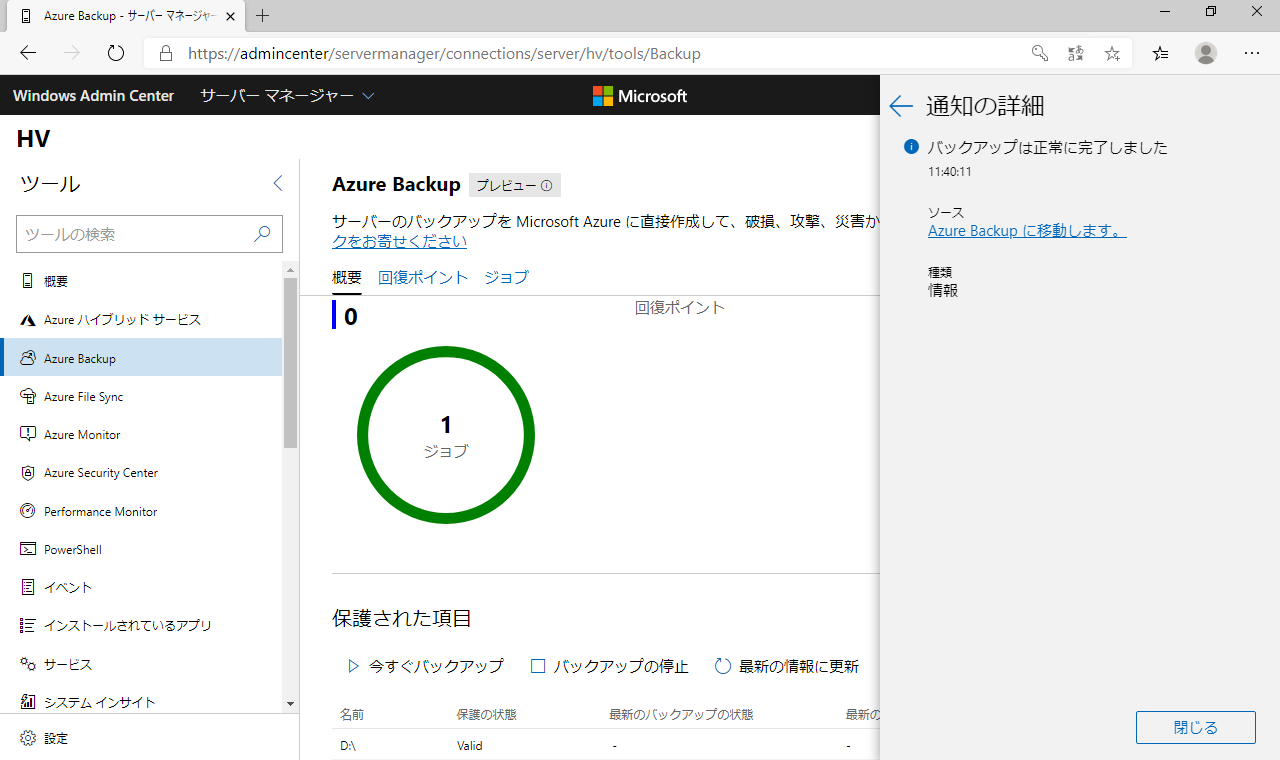Image resolution: width=1280 pixels, height=760 pixels.
Task: Click the 閉じる button in notification panel
Action: [1196, 728]
